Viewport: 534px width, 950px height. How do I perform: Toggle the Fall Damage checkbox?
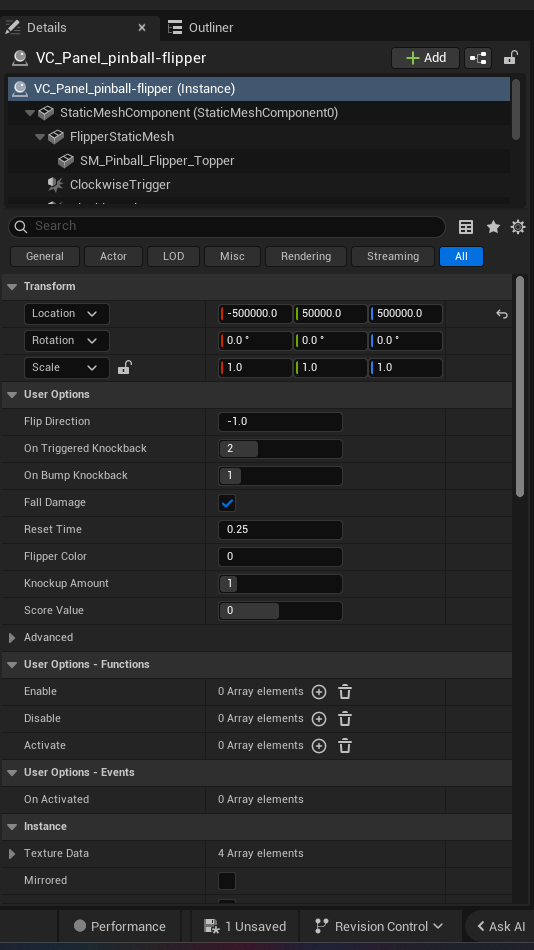(227, 503)
